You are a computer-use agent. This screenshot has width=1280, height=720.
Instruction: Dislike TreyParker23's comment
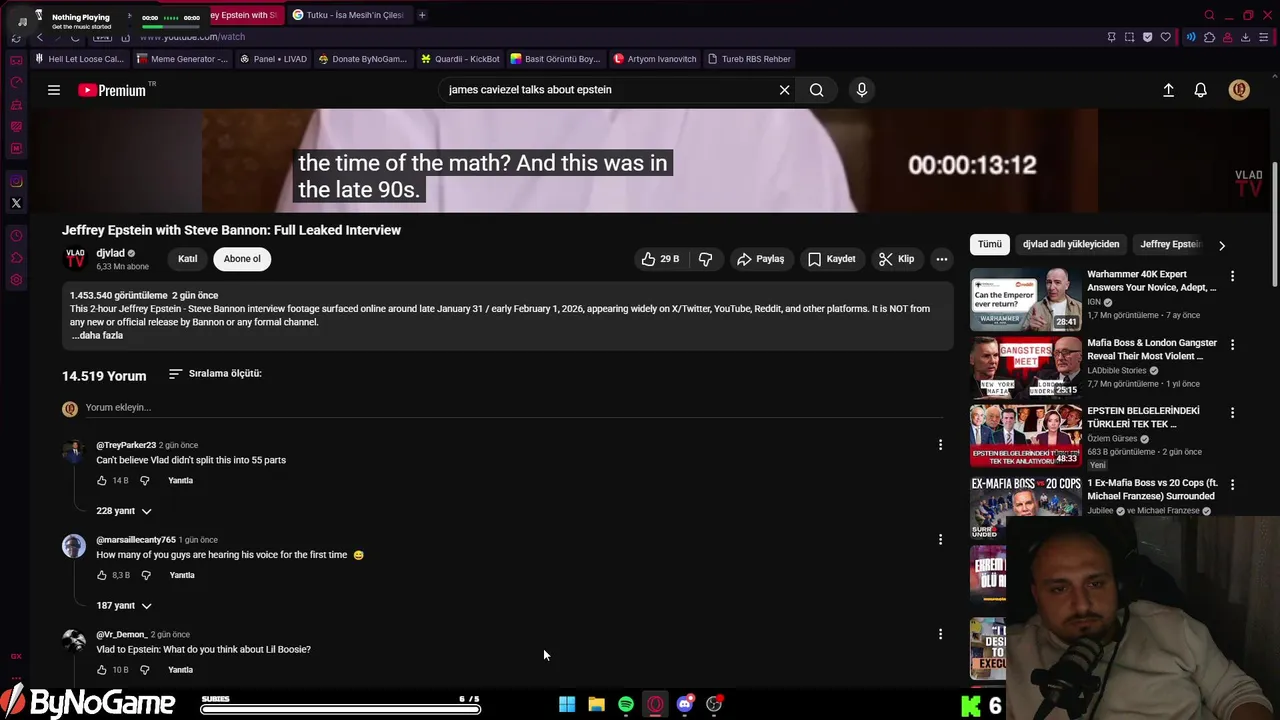[144, 481]
